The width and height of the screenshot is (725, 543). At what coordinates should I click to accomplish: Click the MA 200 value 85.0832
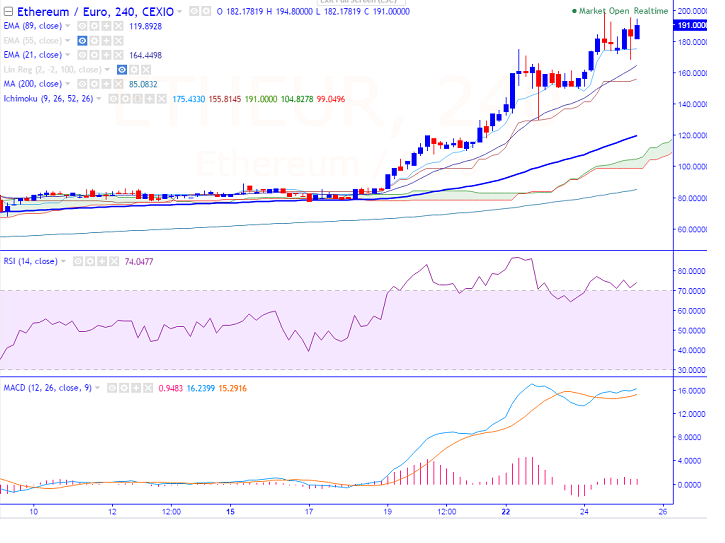point(143,84)
